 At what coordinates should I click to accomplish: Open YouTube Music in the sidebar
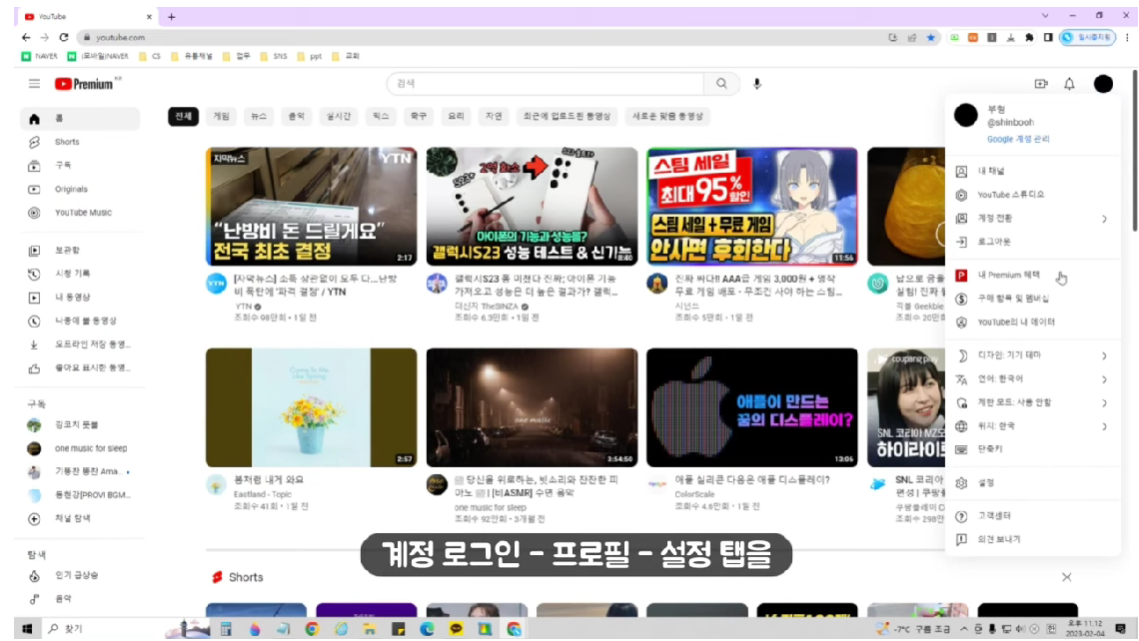83,213
